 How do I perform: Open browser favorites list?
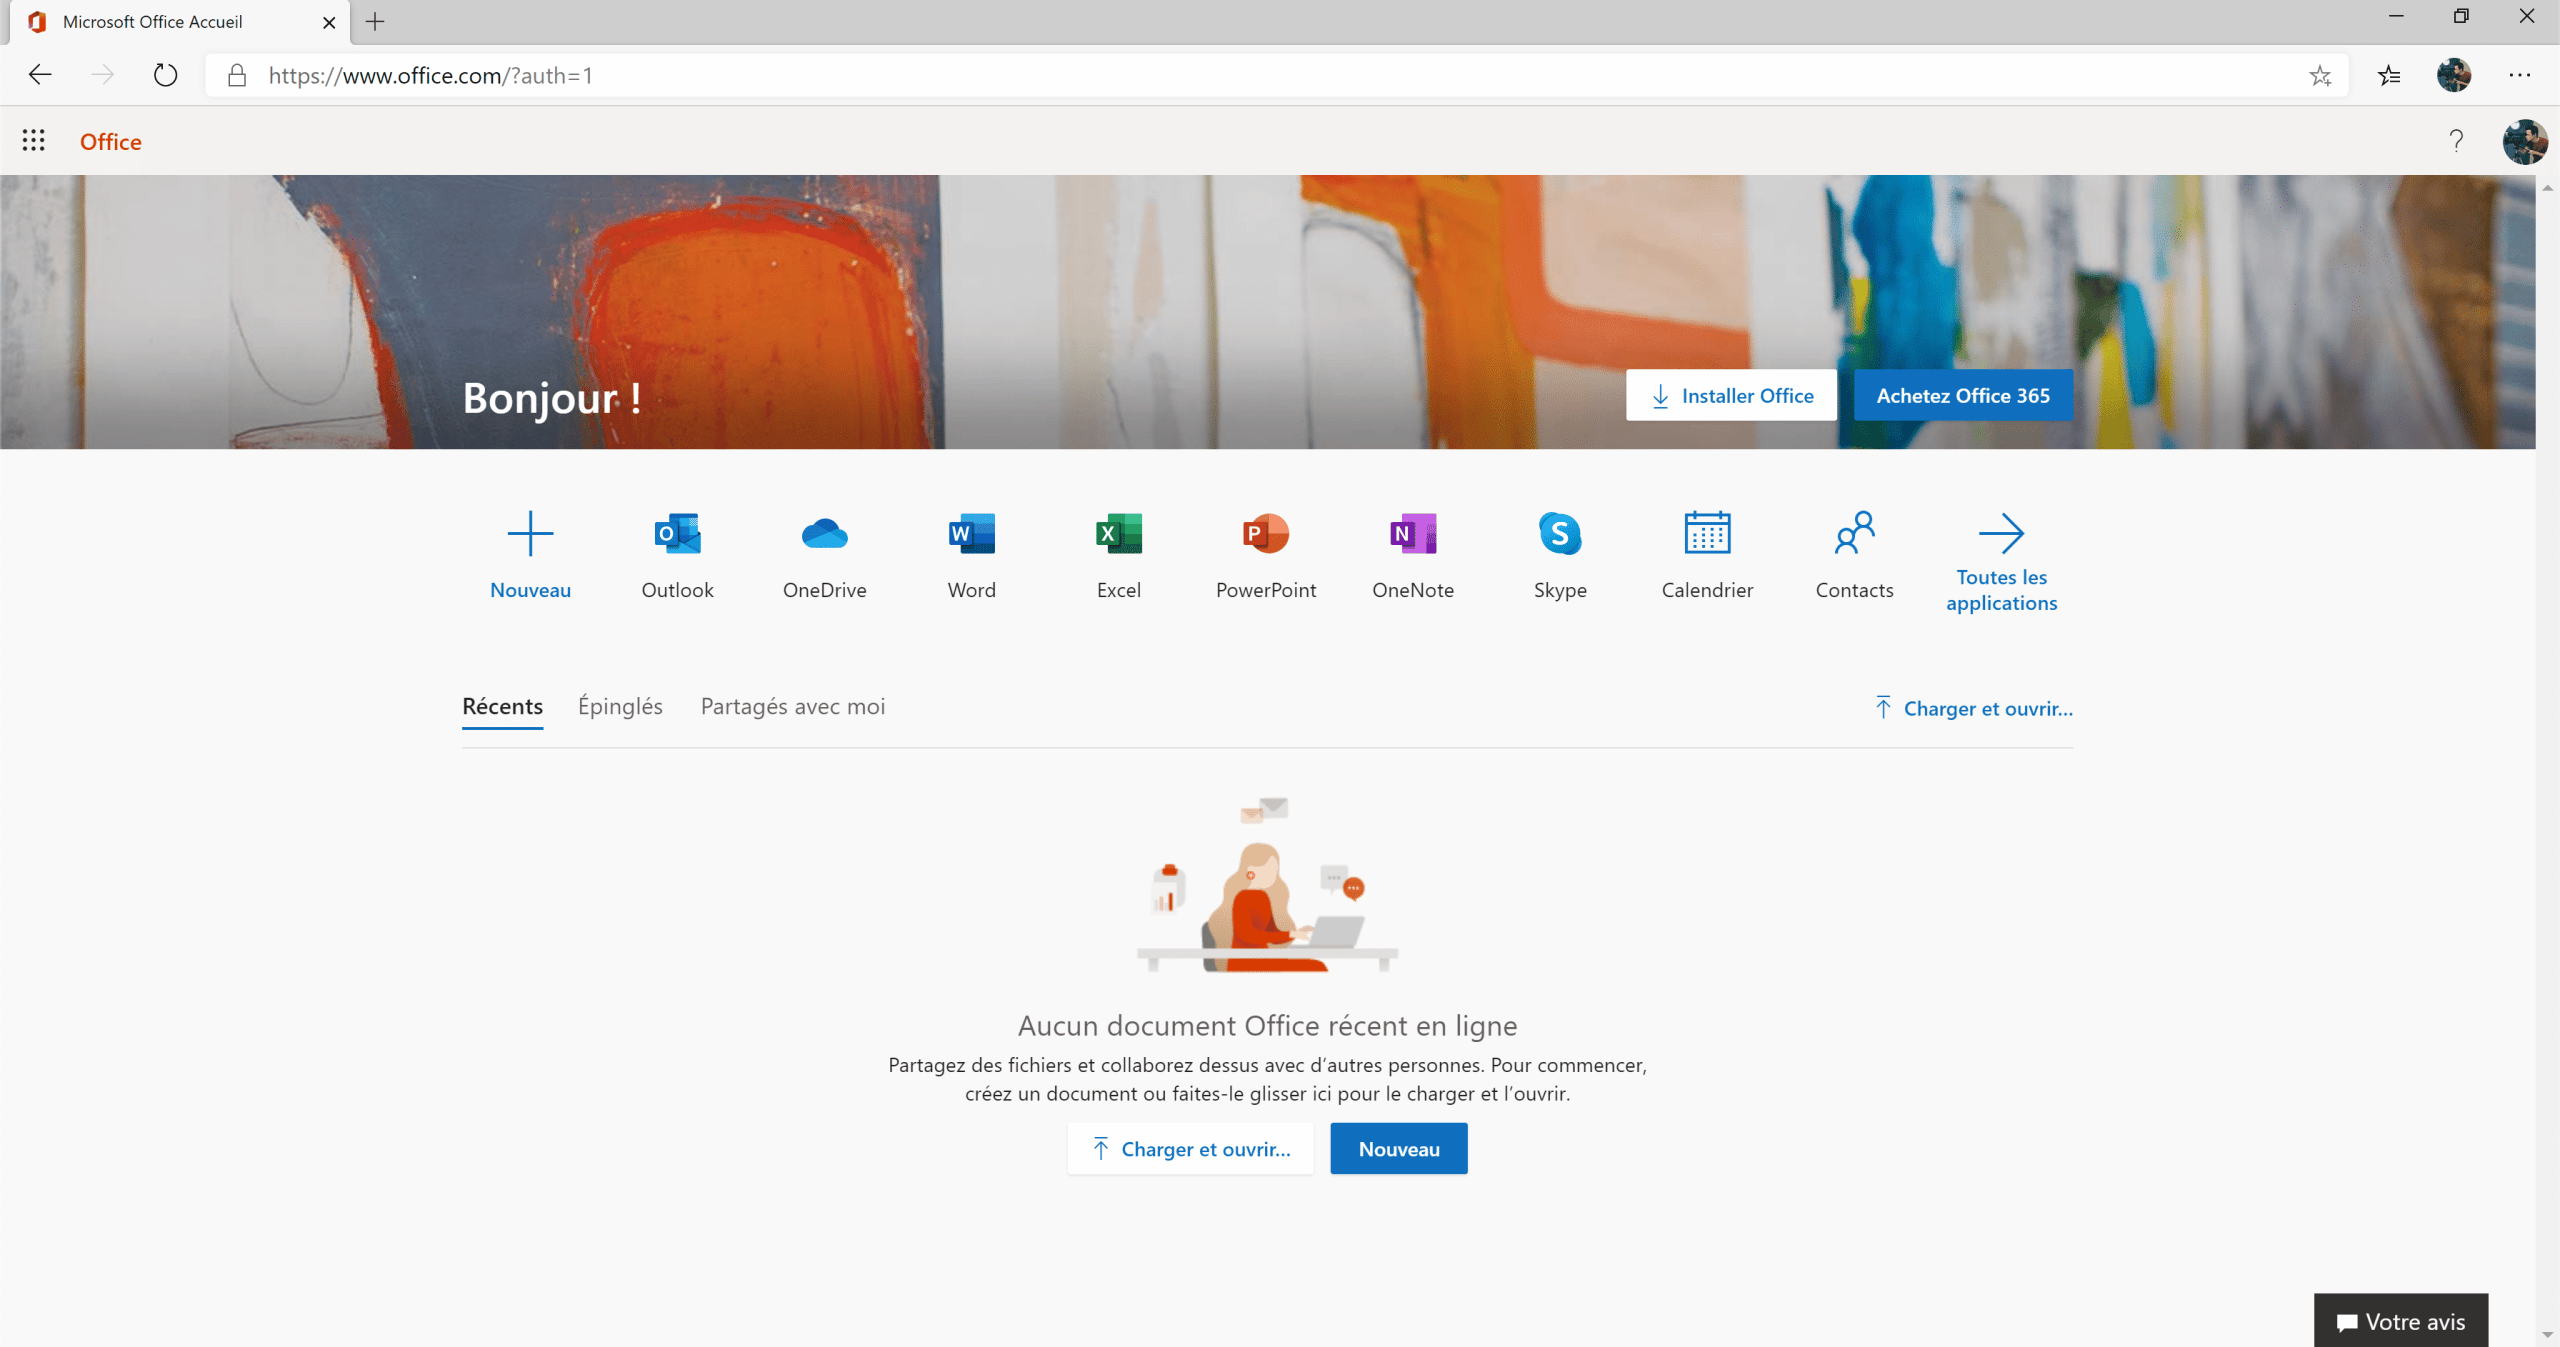point(2389,75)
